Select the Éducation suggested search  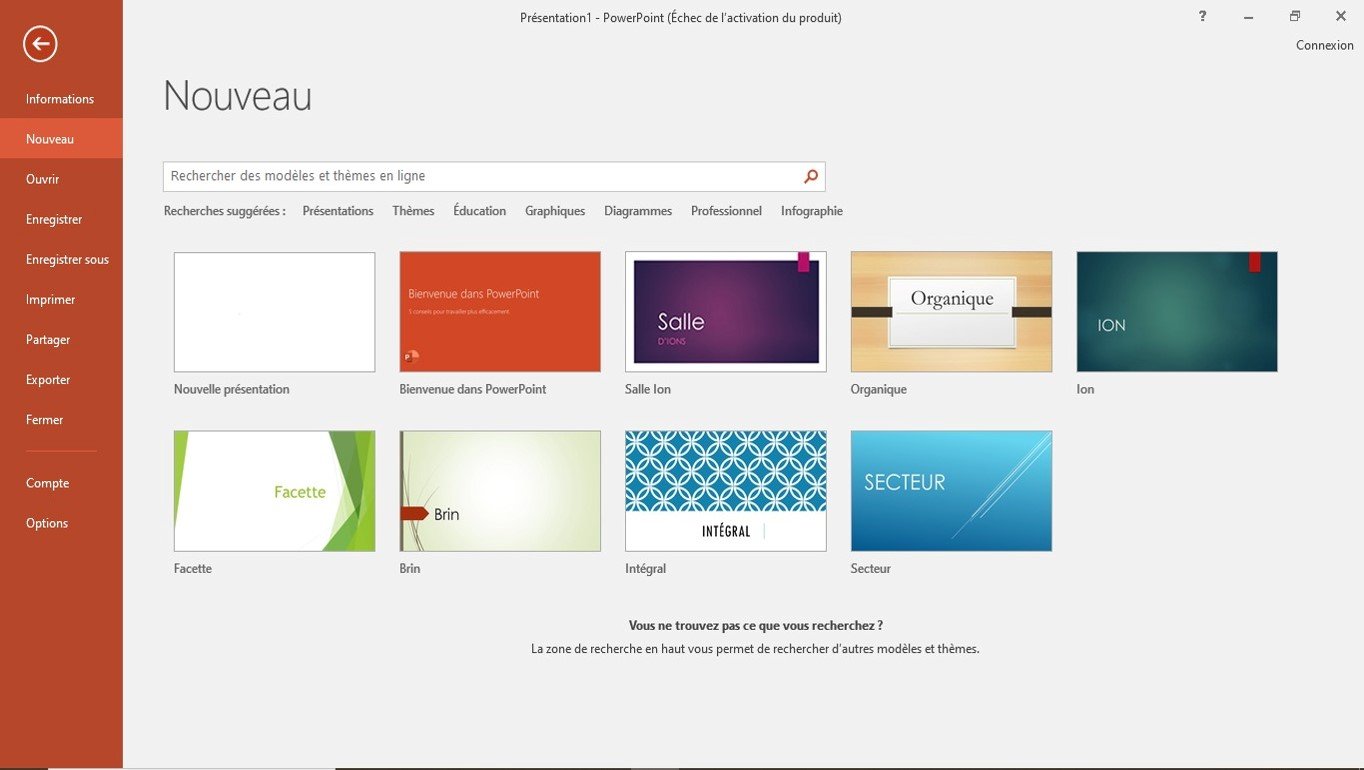tap(479, 211)
